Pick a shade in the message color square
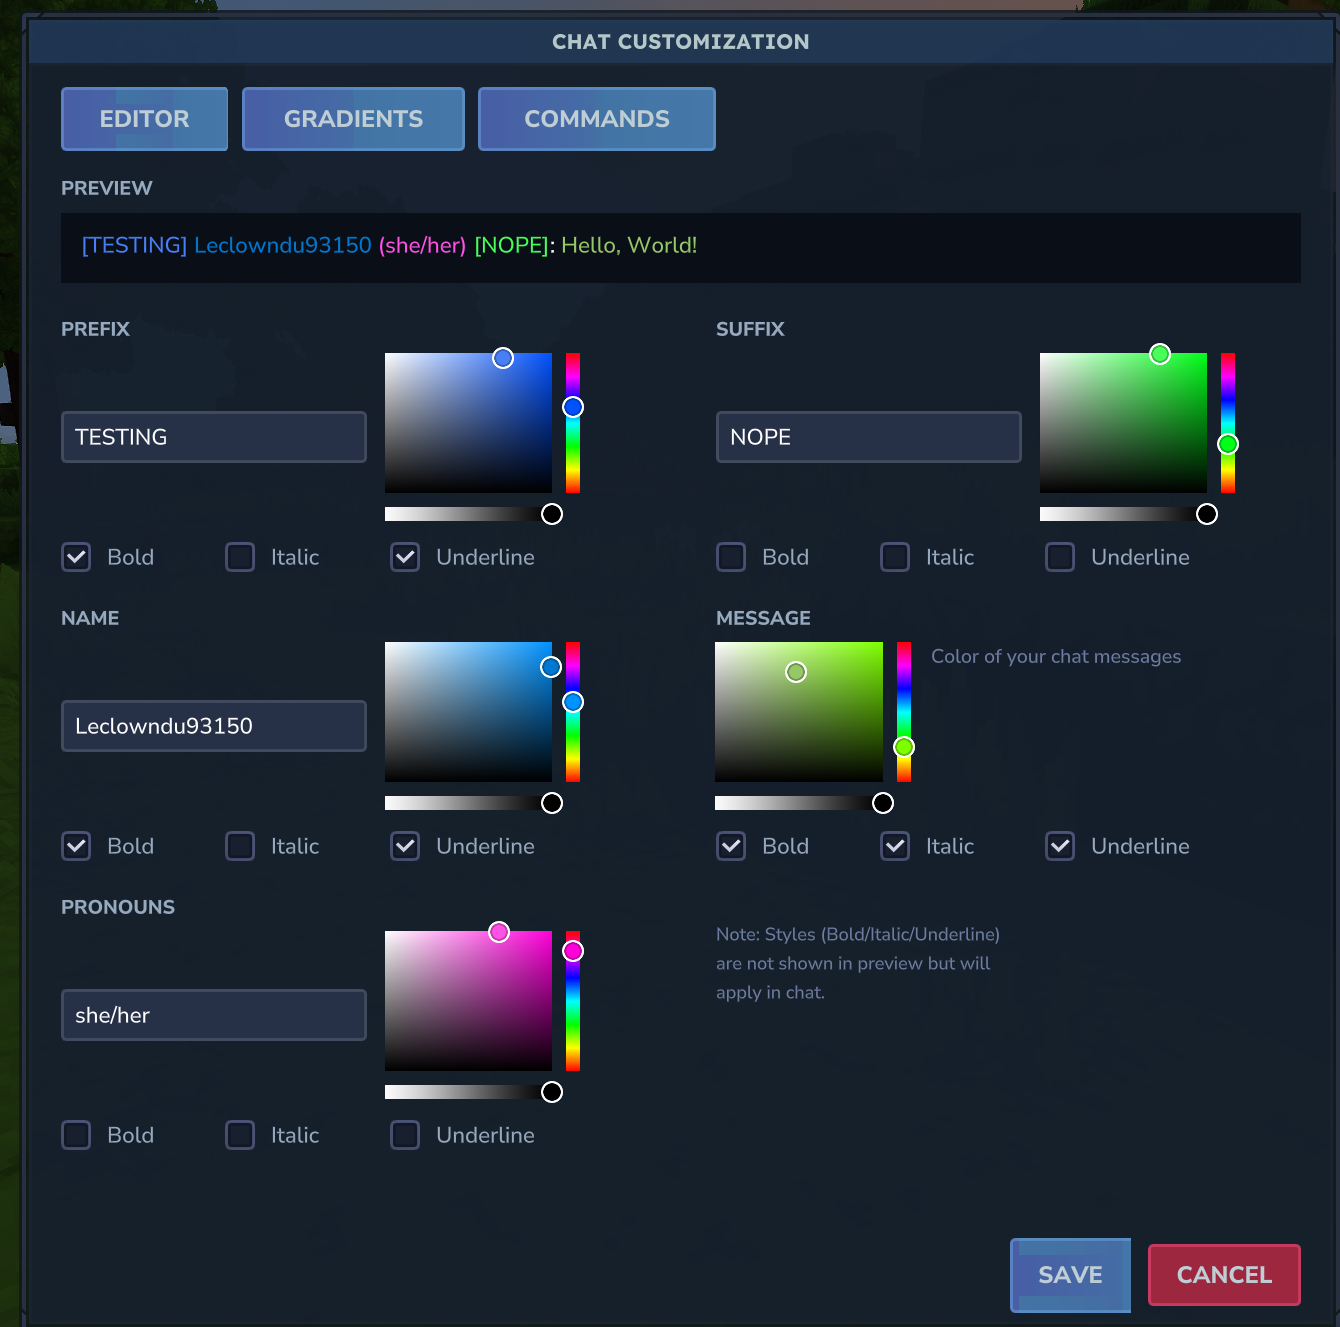Screen dimensions: 1340x1327 [x=798, y=712]
